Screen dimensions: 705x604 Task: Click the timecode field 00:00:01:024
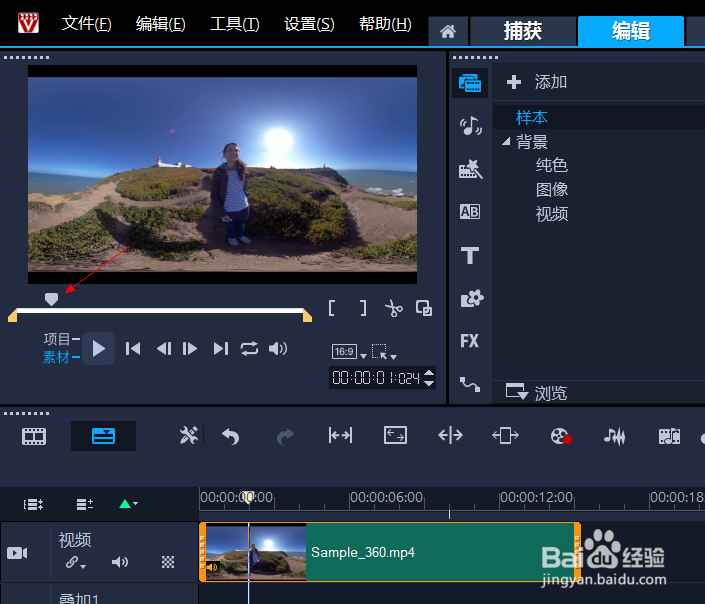pos(376,378)
